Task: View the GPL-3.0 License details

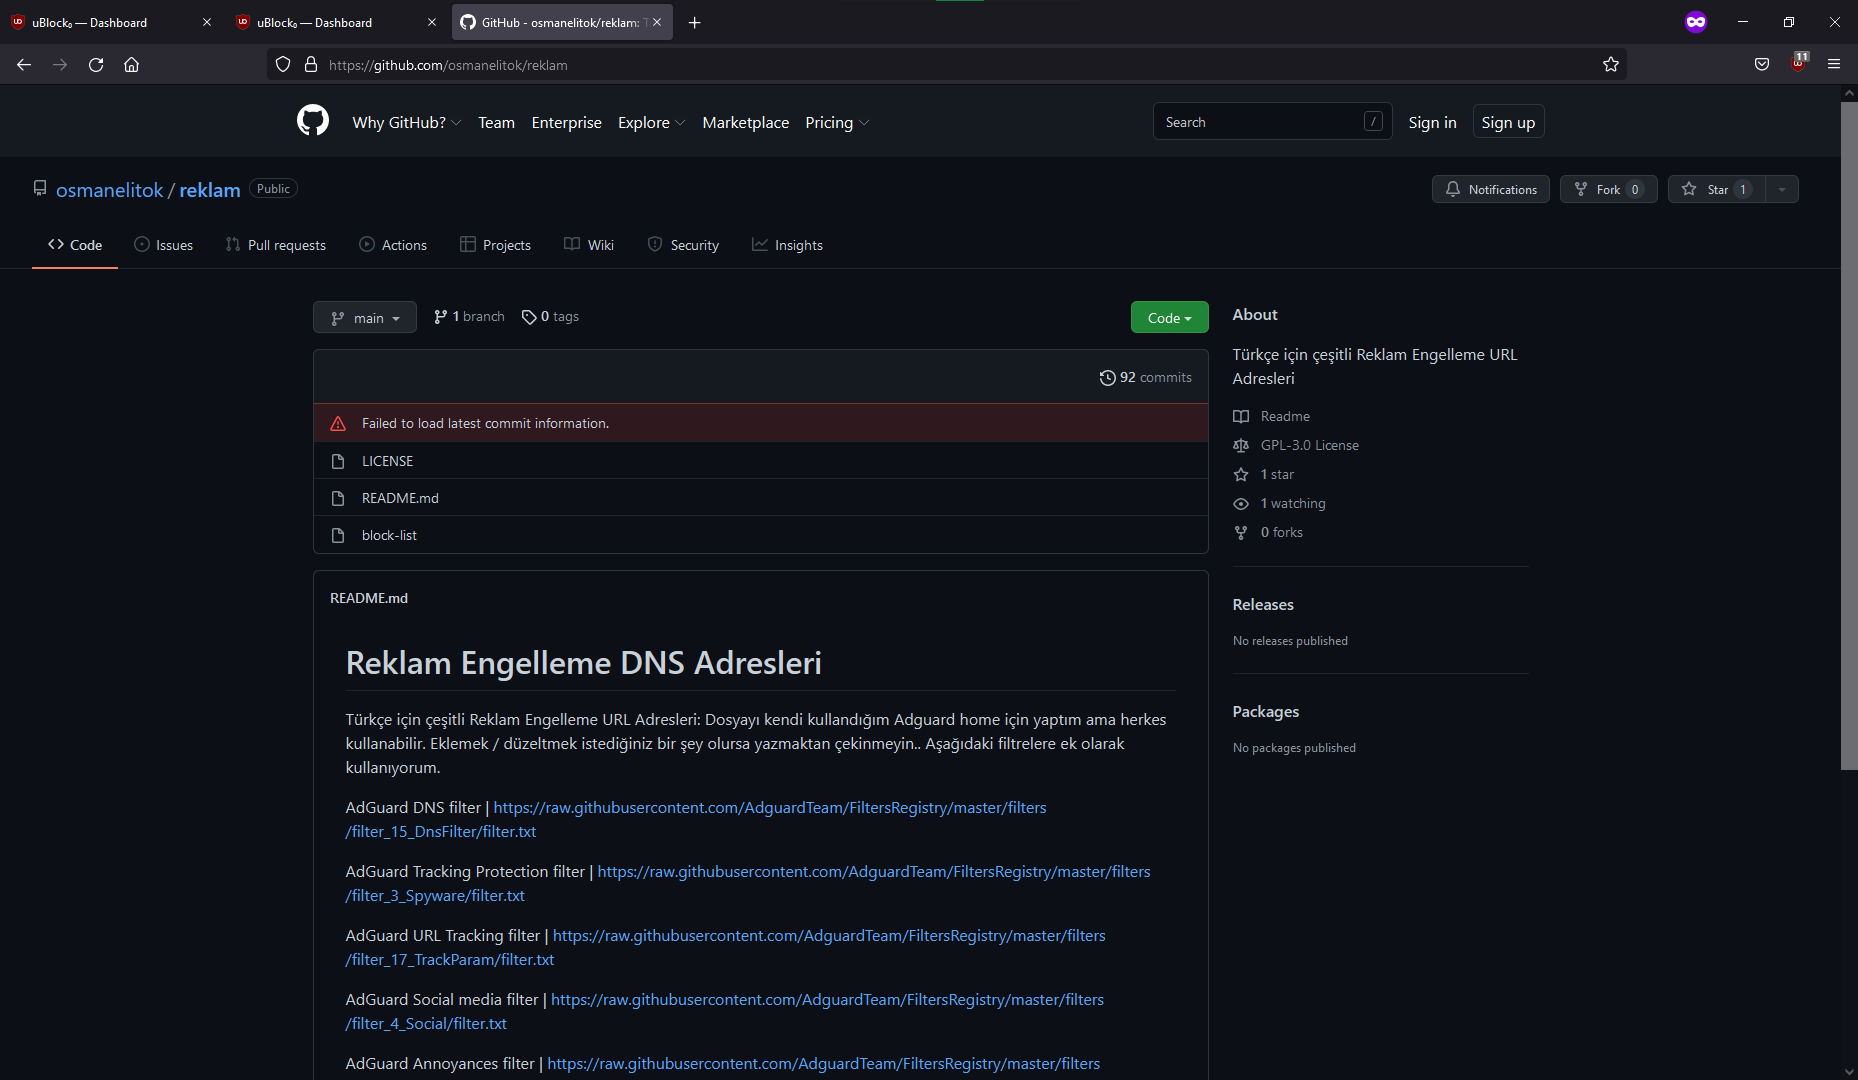Action: [x=1308, y=445]
